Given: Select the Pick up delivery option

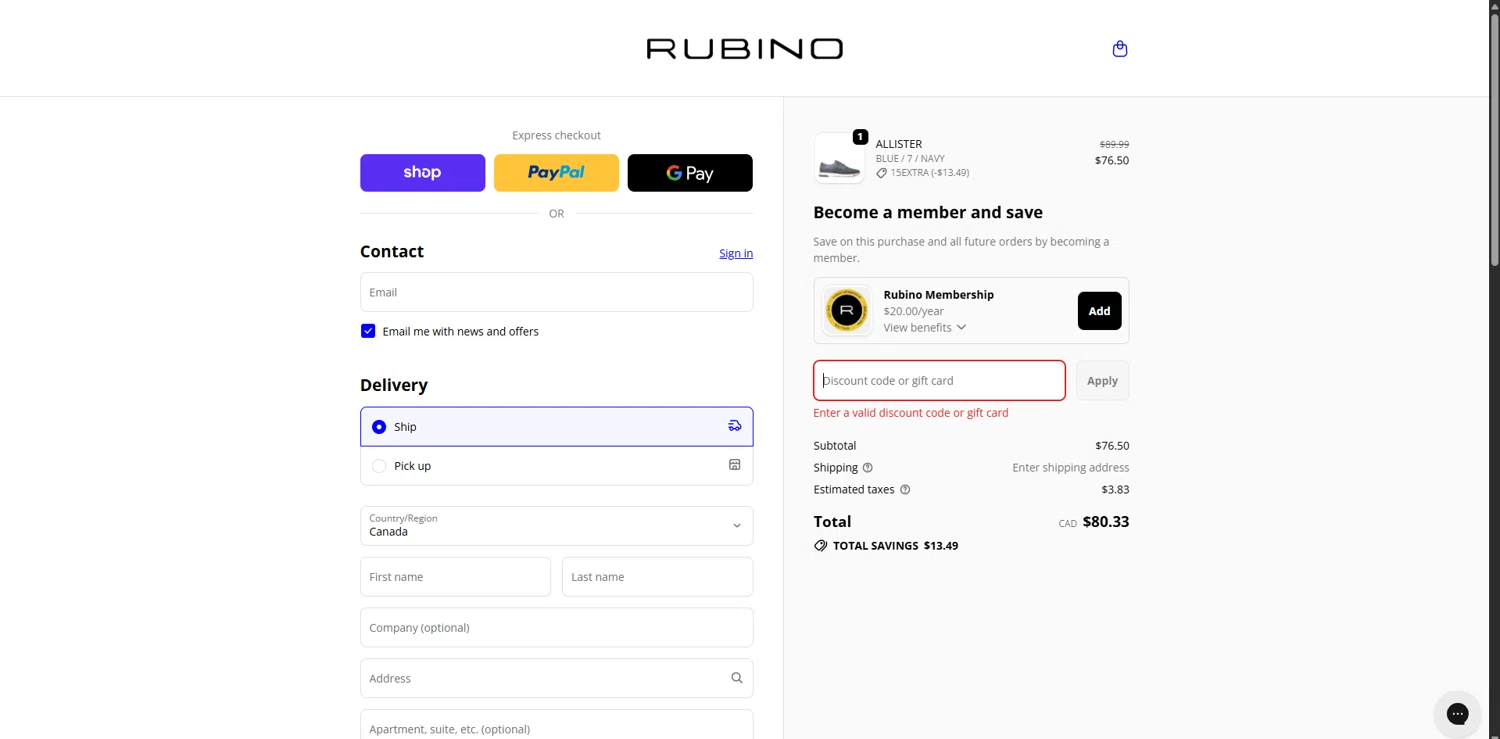Looking at the screenshot, I should pyautogui.click(x=556, y=466).
